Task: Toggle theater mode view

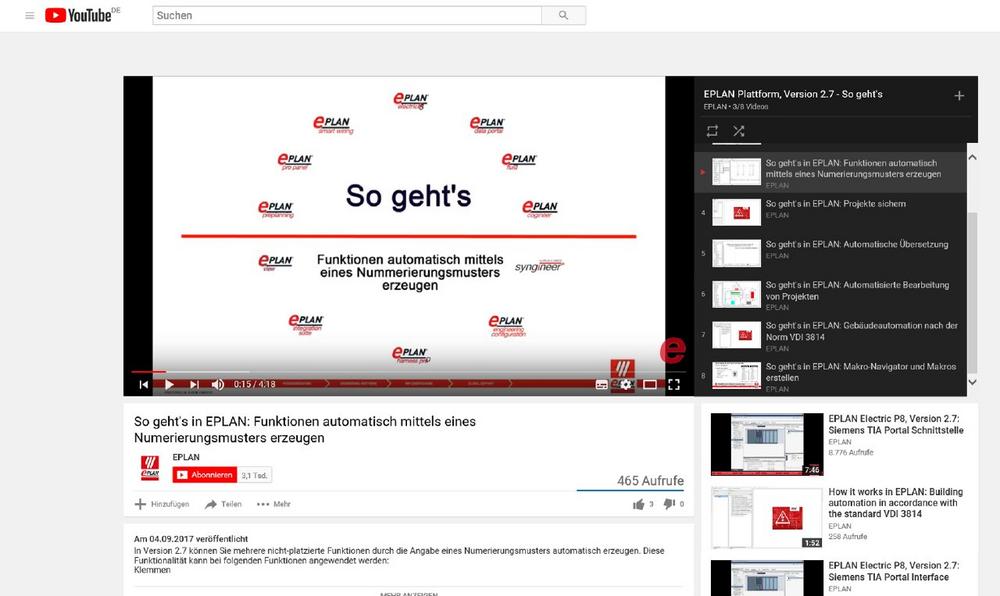Action: pyautogui.click(x=649, y=384)
